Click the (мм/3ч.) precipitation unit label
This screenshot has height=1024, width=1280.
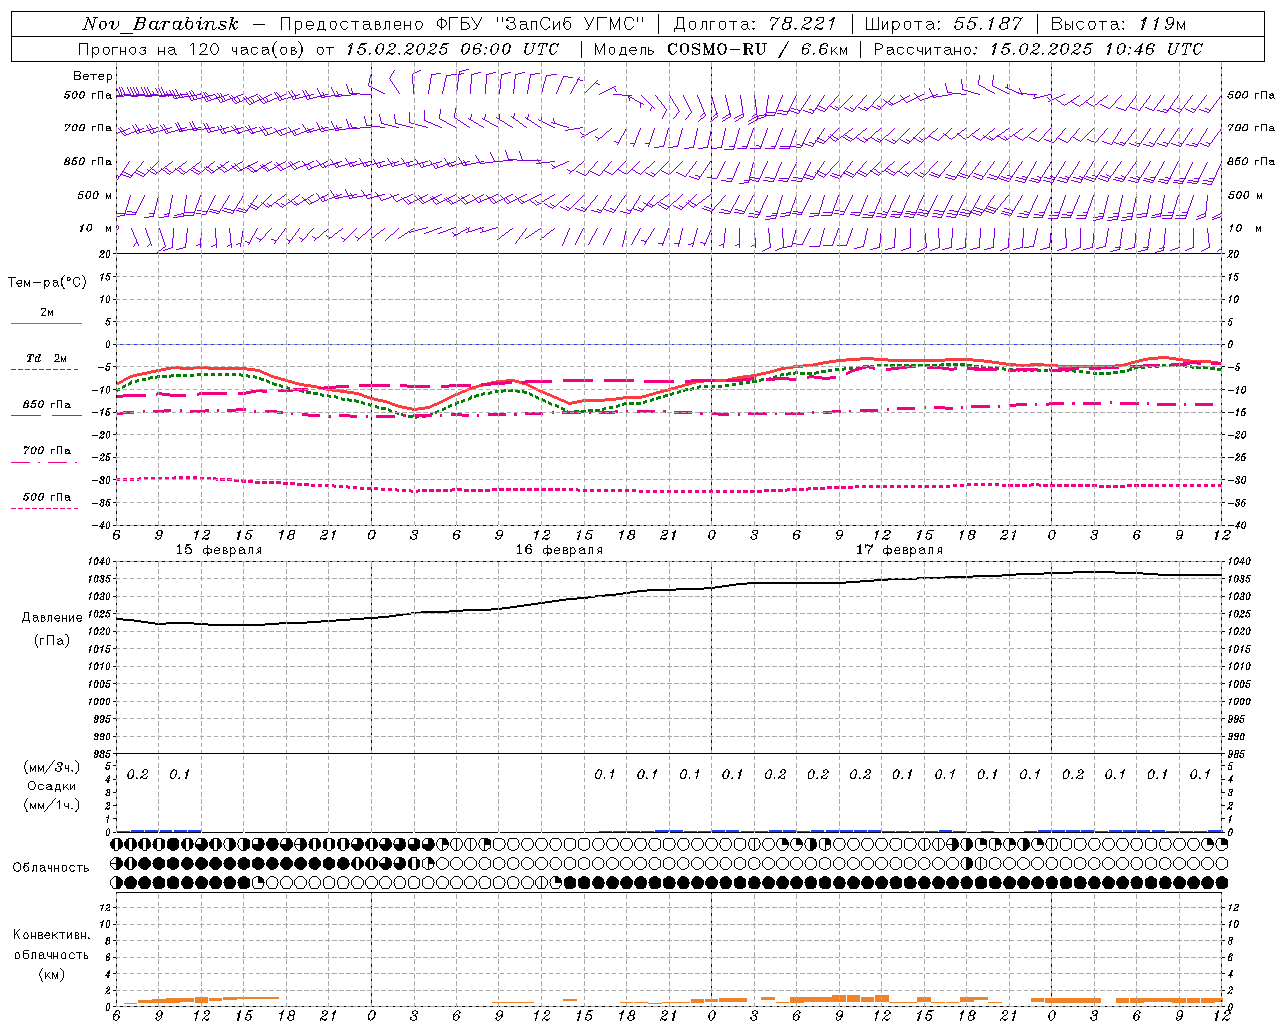[52, 767]
